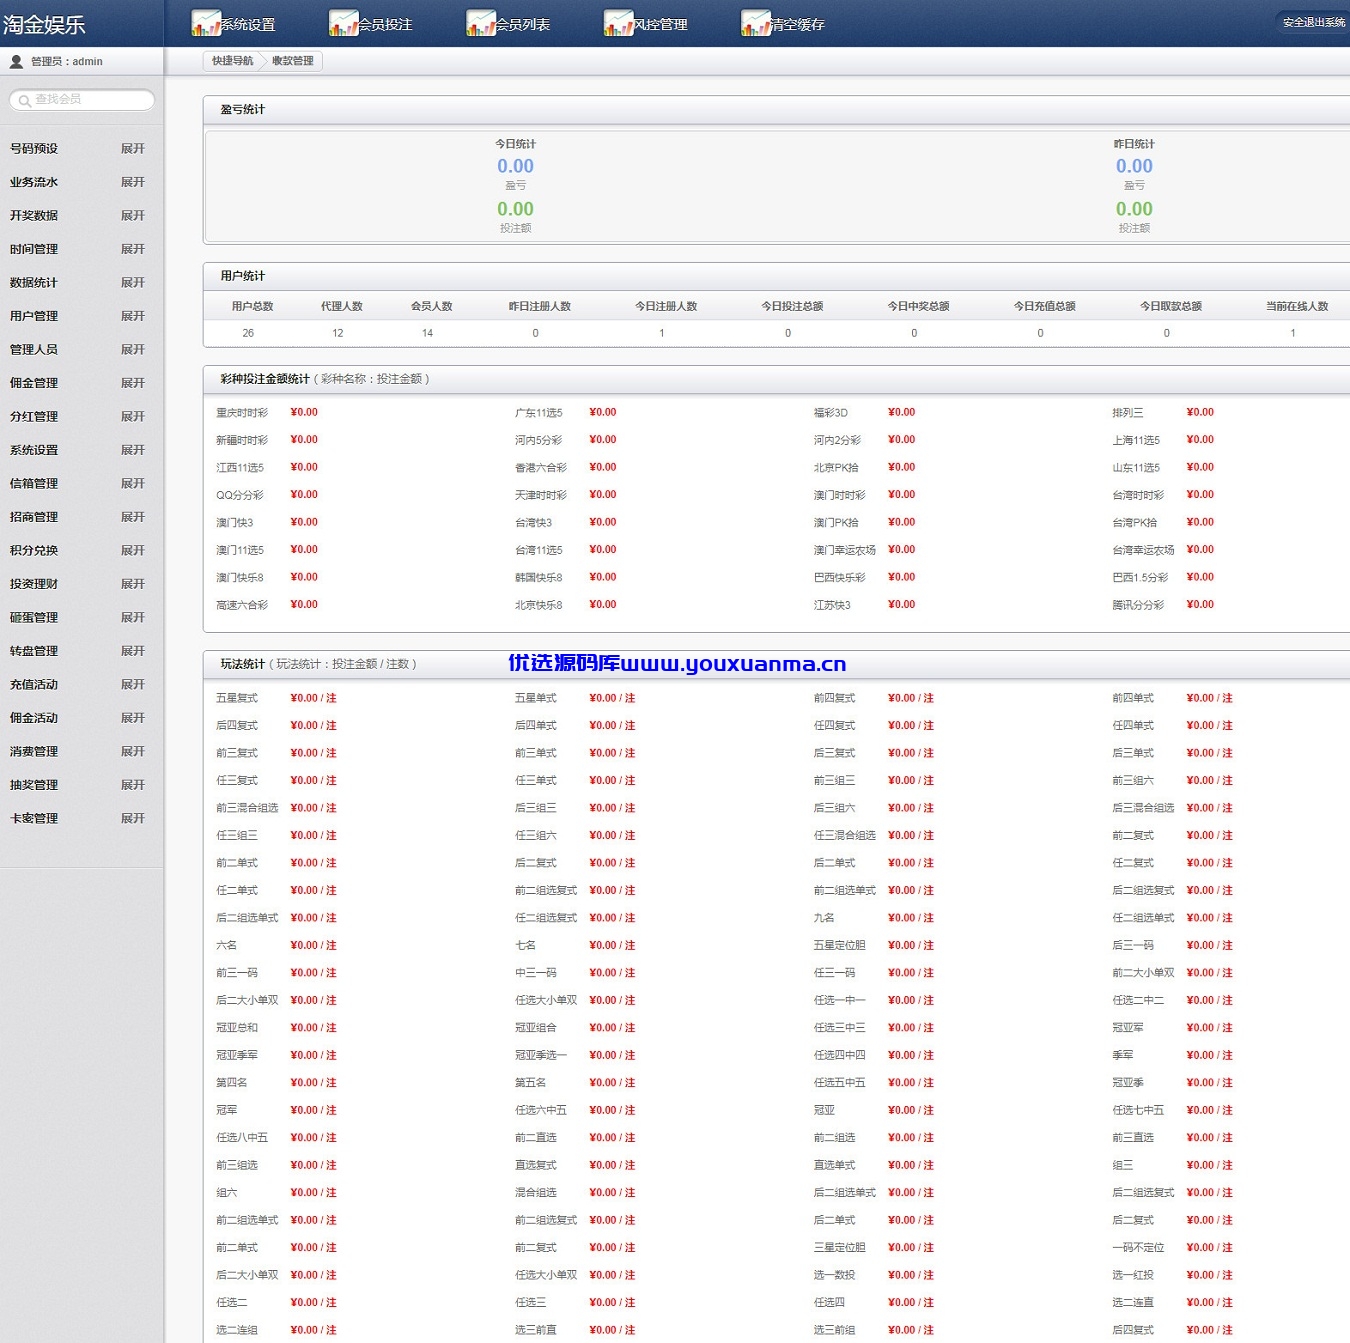Select 信箱管理 in the sidebar
Viewport: 1350px width, 1343px height.
[34, 484]
